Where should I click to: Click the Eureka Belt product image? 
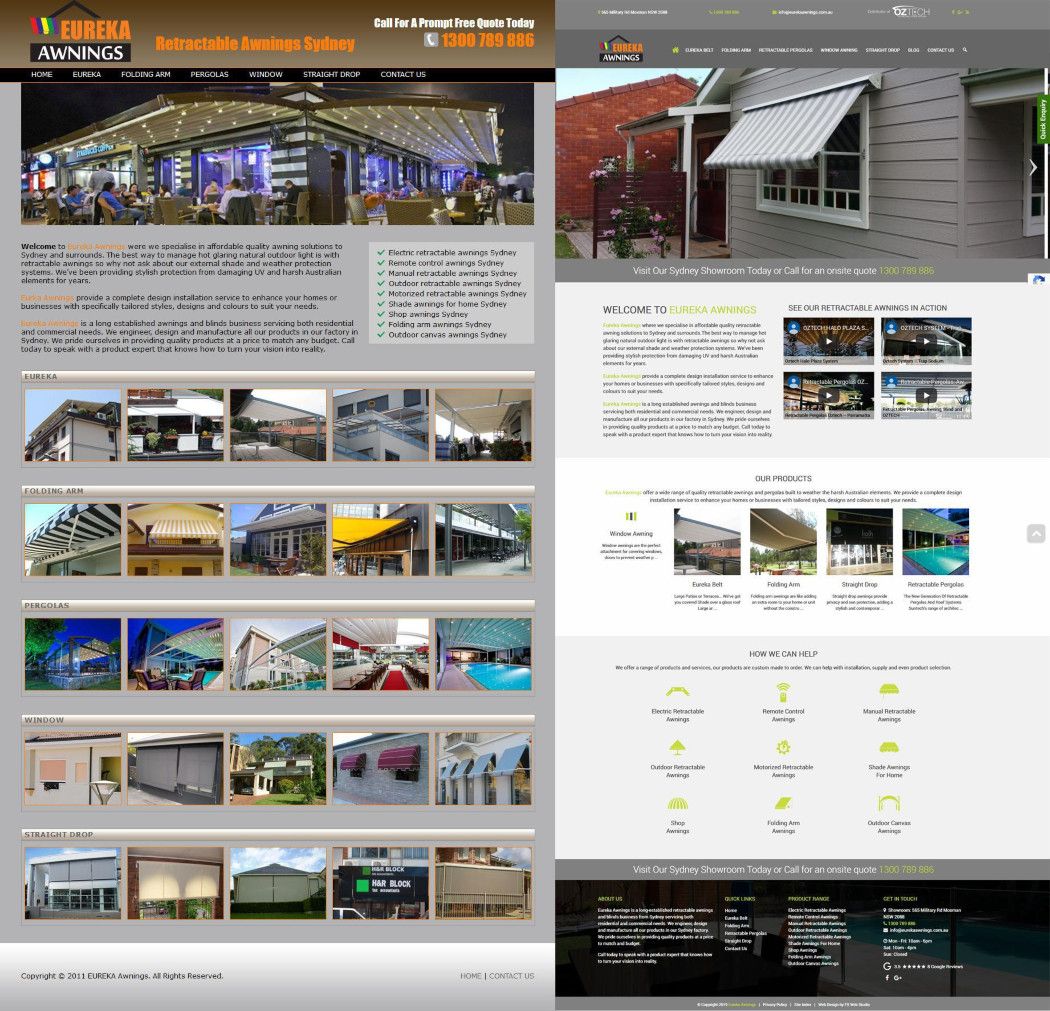click(707, 541)
